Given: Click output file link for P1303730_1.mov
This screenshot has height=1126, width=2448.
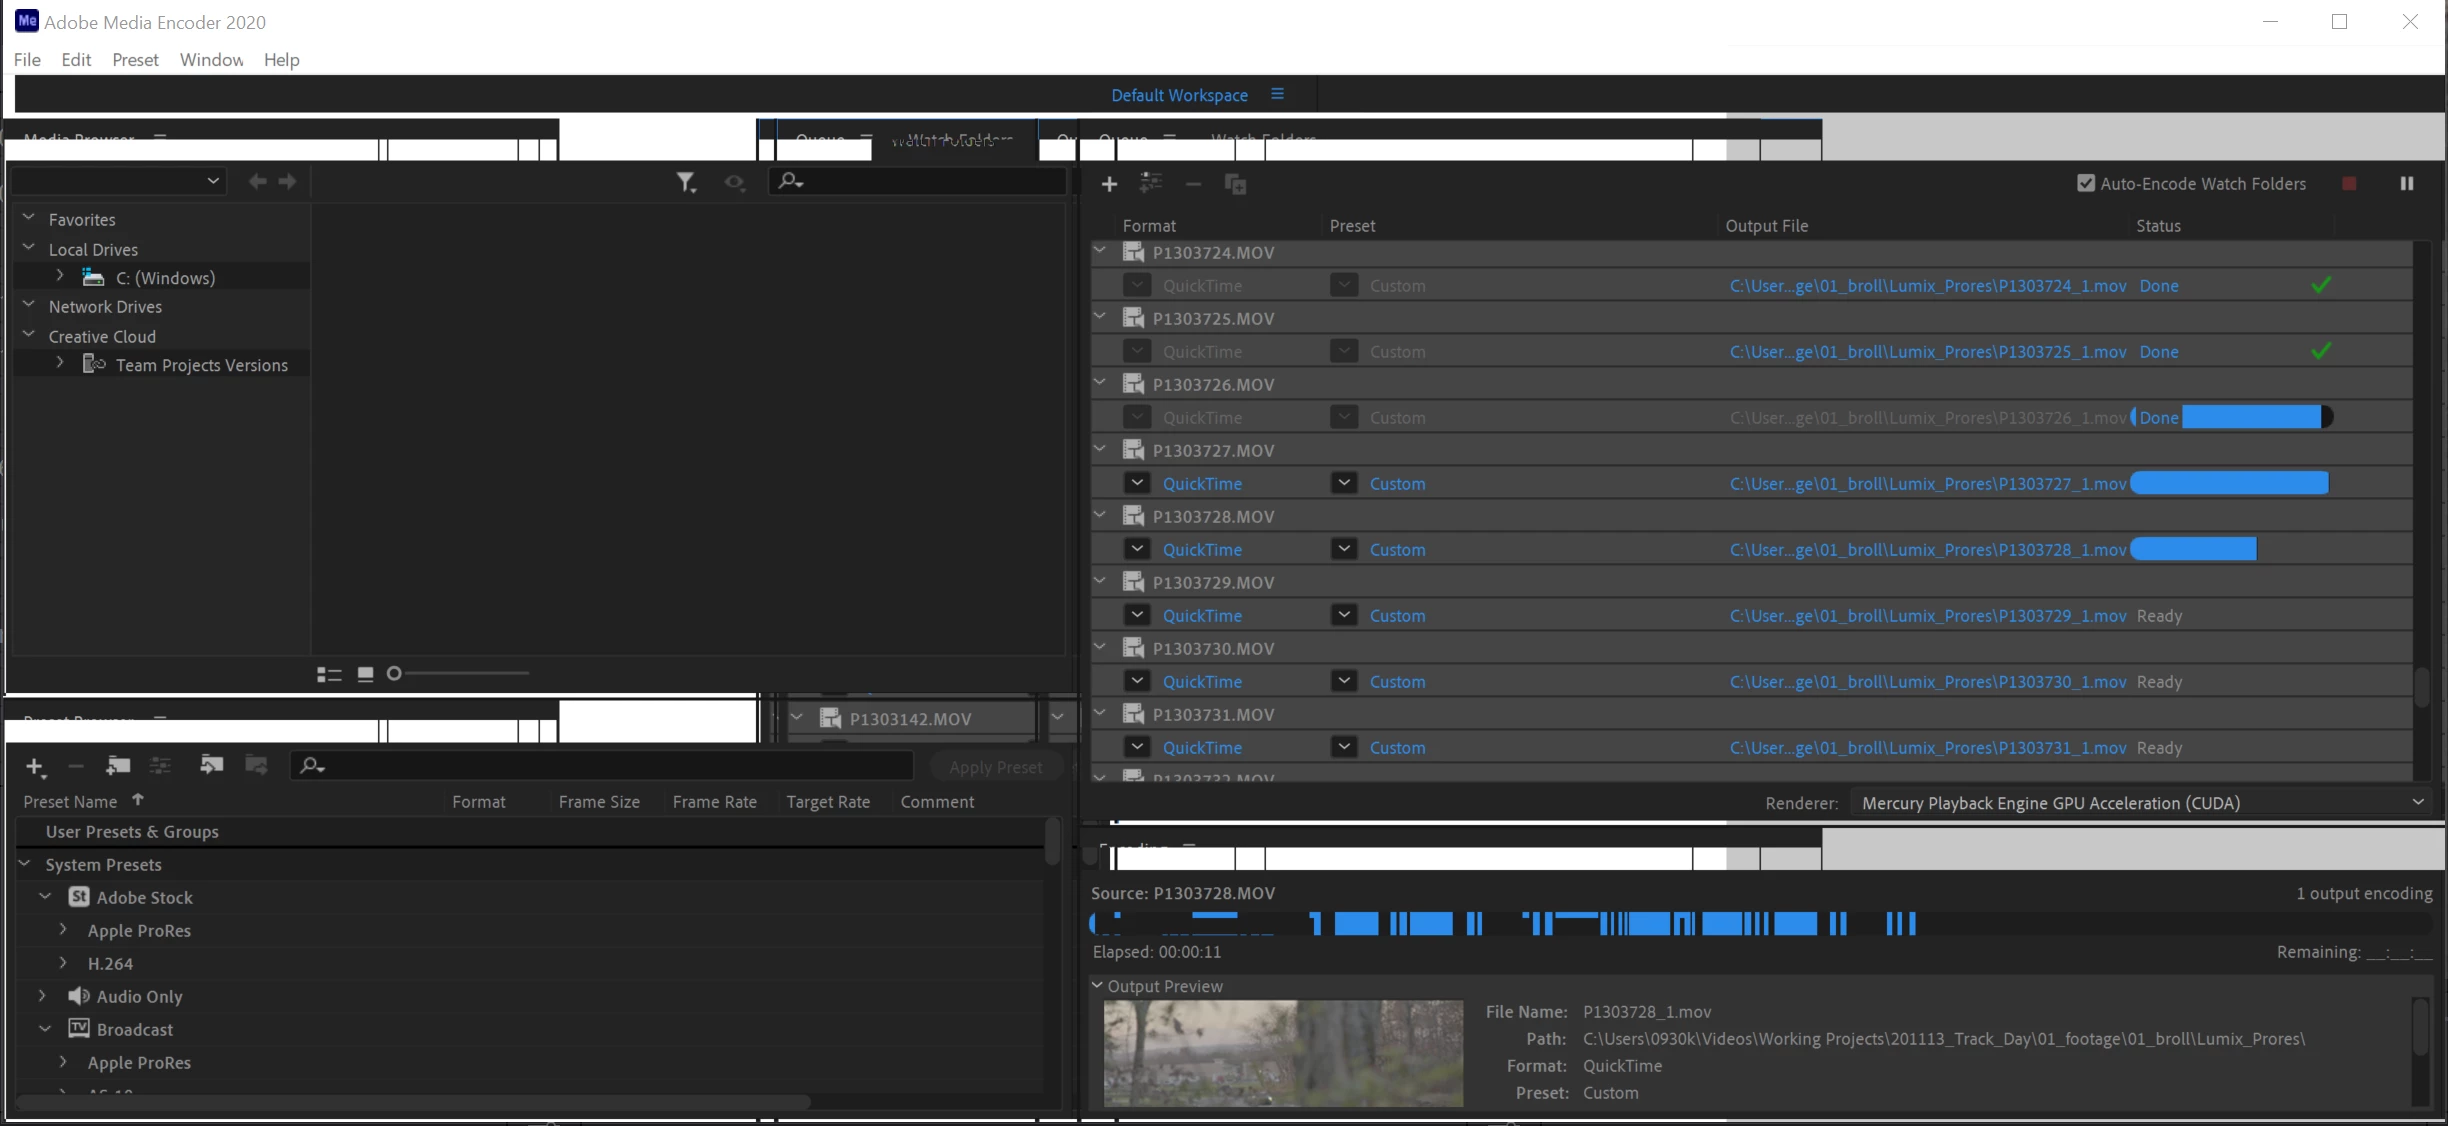Looking at the screenshot, I should [1927, 682].
